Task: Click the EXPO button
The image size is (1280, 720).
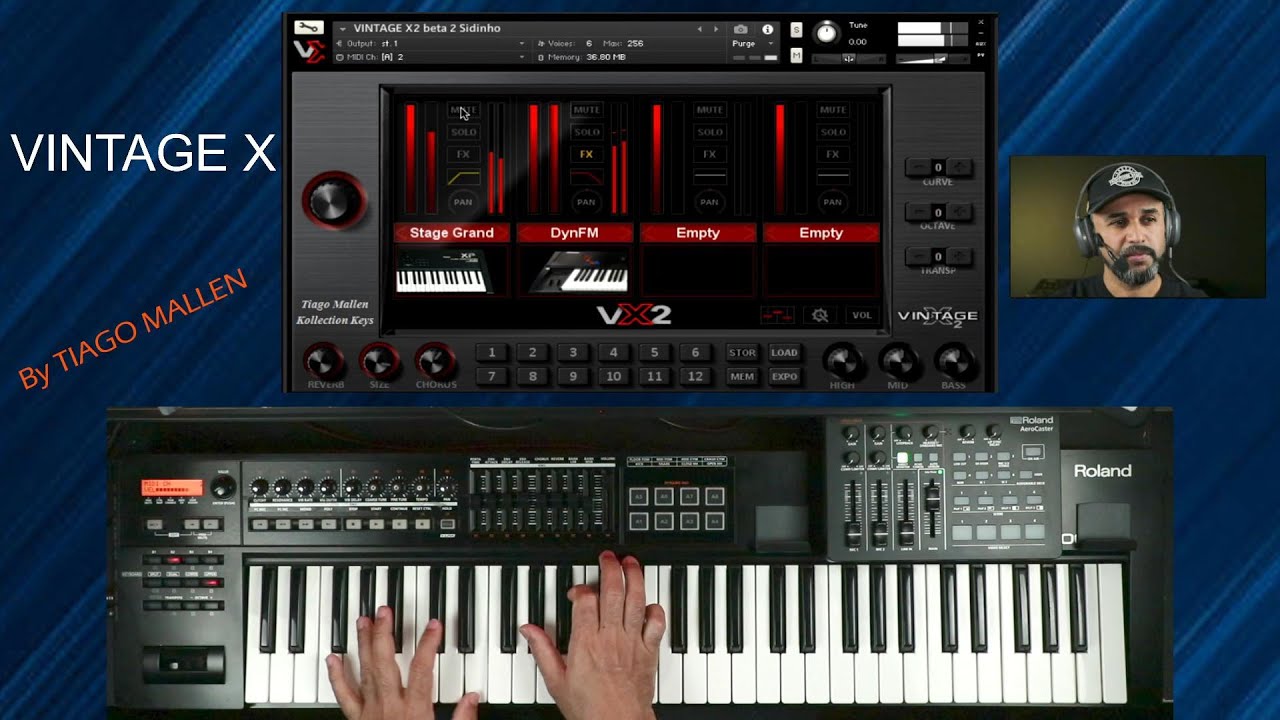Action: point(784,376)
